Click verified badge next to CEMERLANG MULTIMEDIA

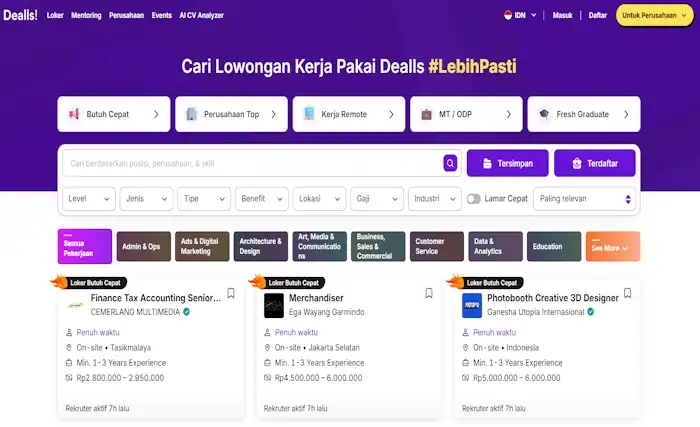187,312
